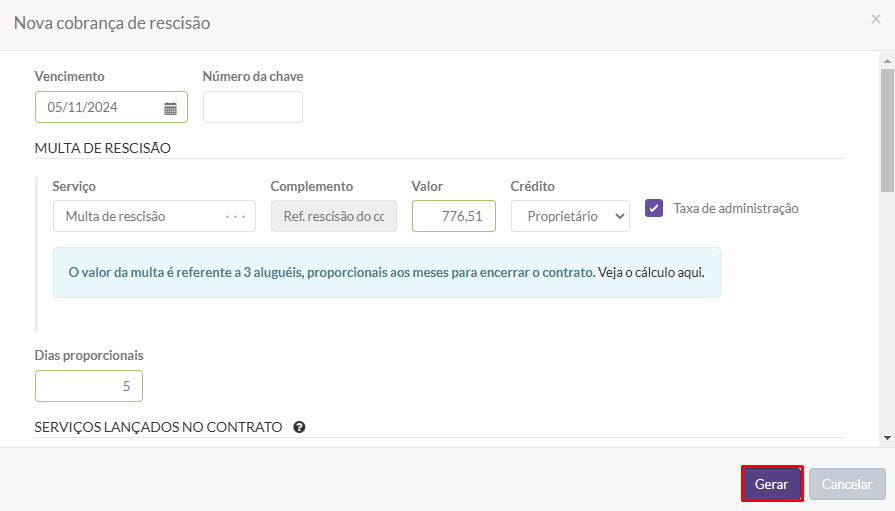
Task: Open service lookup via the three dots icon
Action: coord(235,216)
